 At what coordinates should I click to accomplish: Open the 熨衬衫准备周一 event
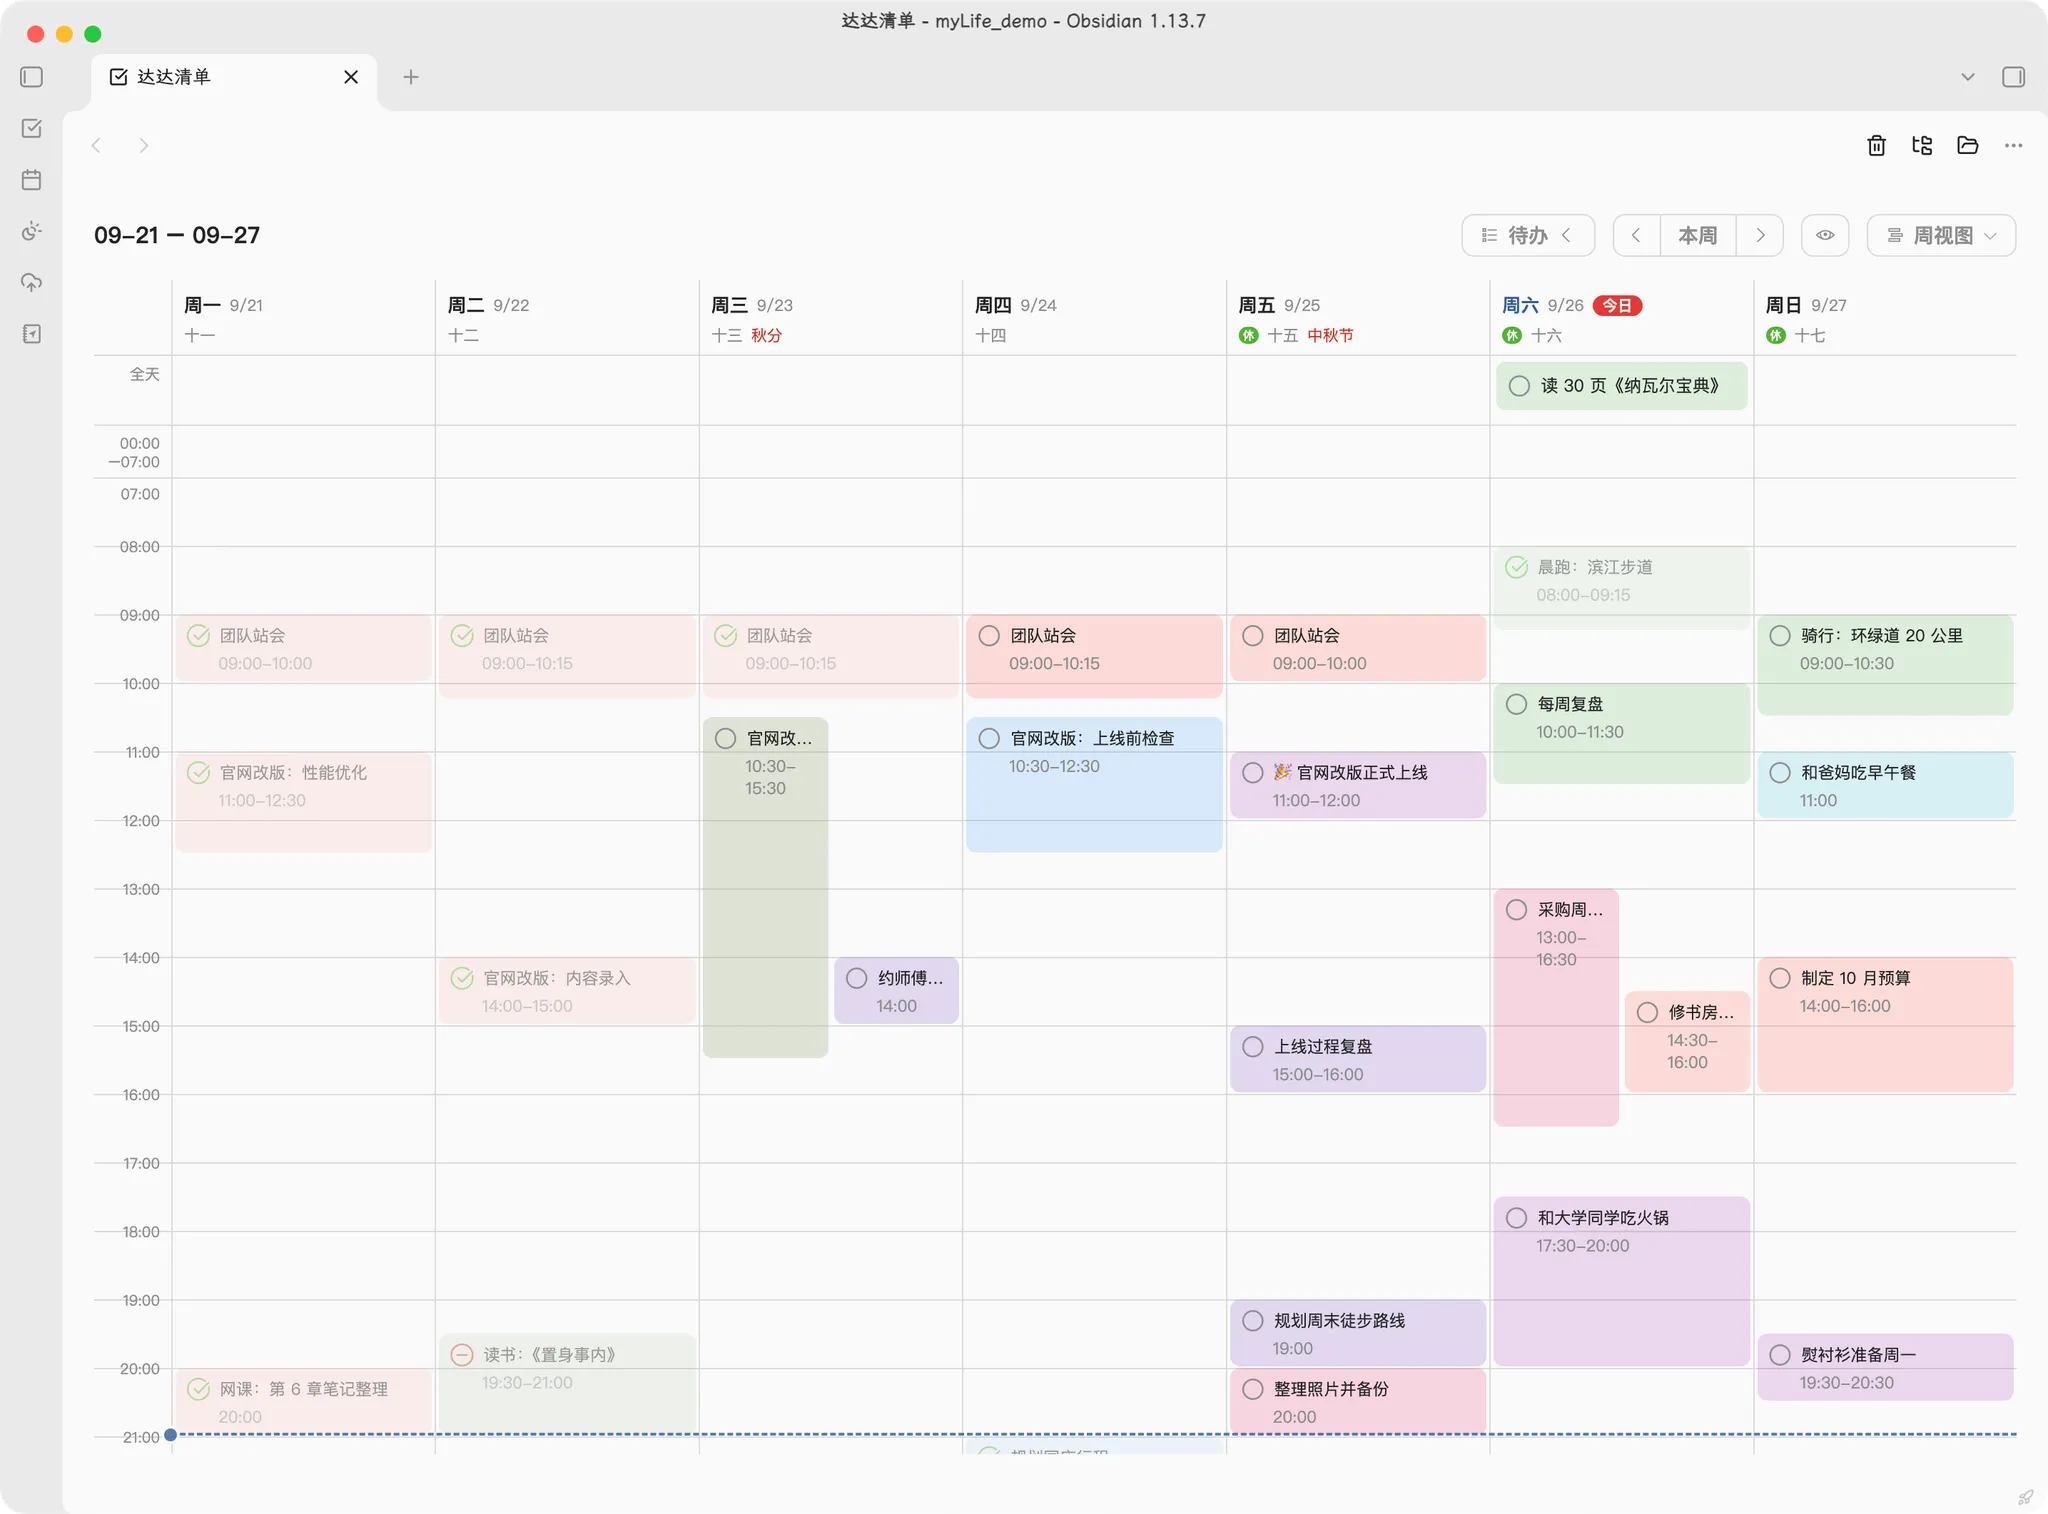(x=1885, y=1367)
